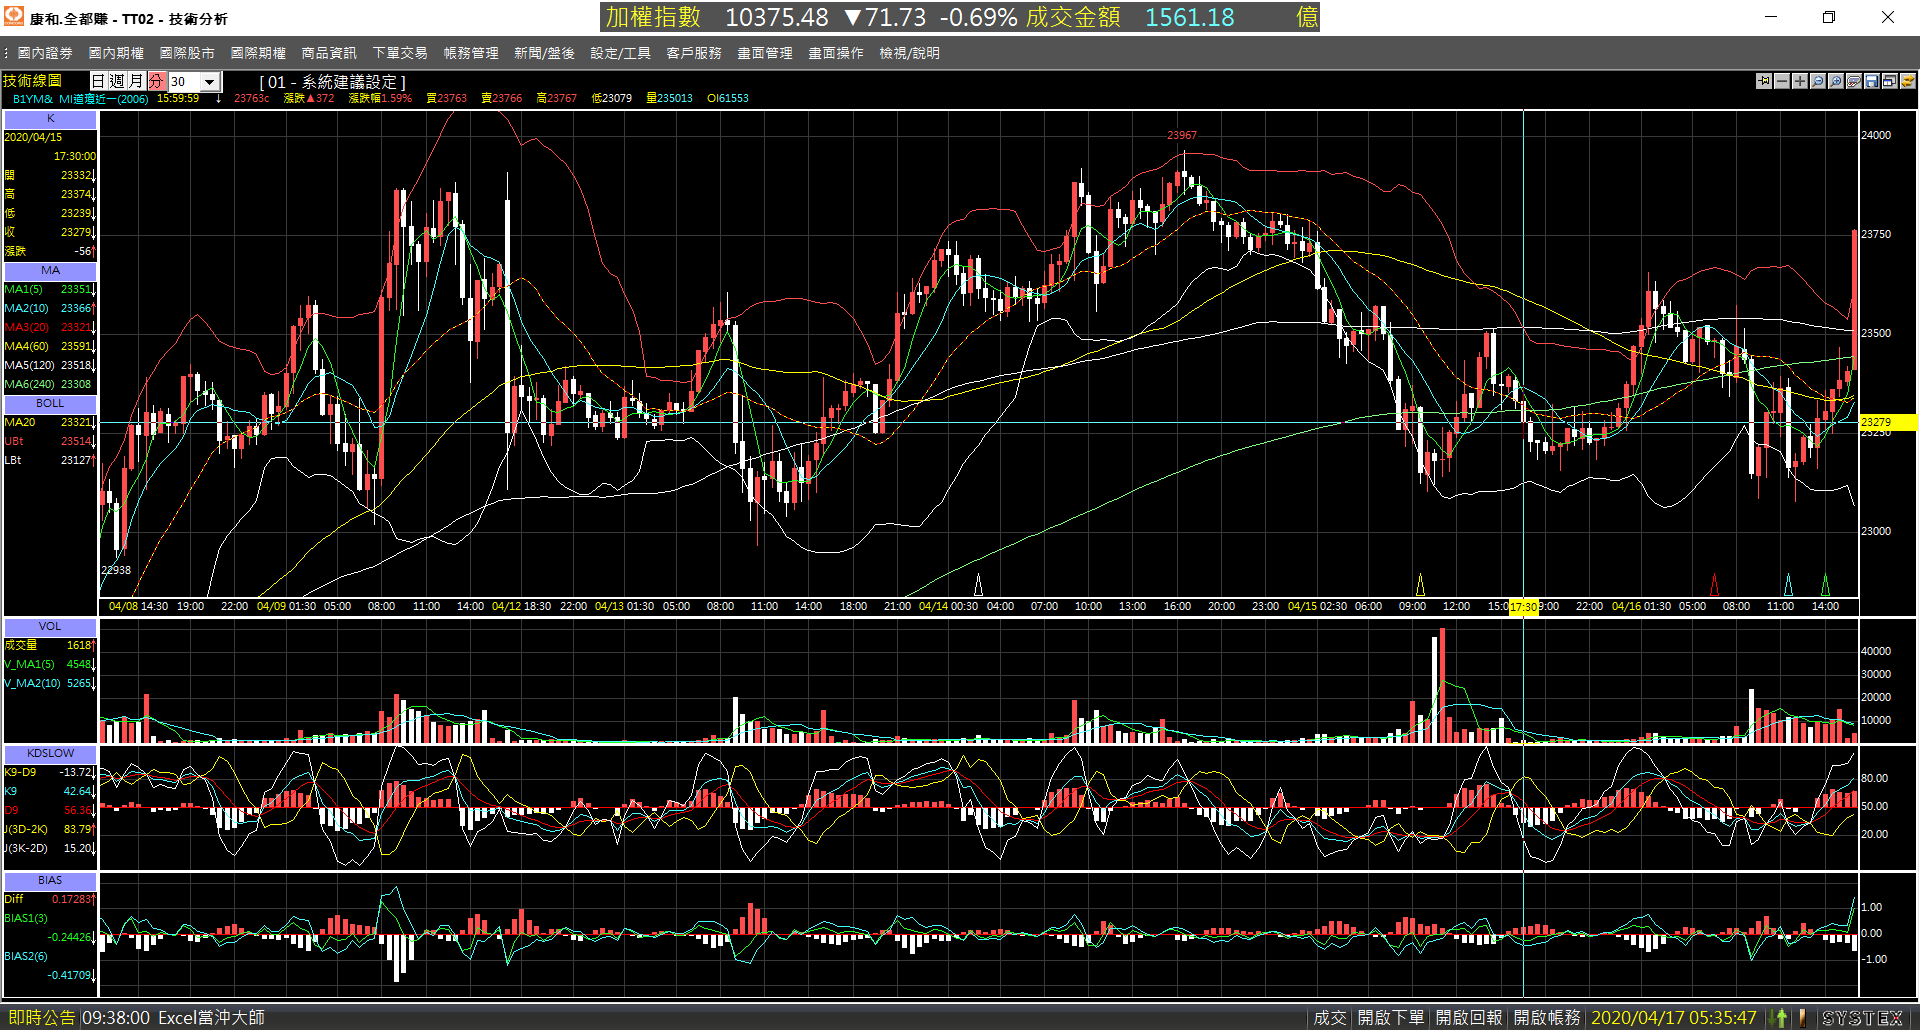
Task: Click the MA indicator panel header
Action: (50, 271)
